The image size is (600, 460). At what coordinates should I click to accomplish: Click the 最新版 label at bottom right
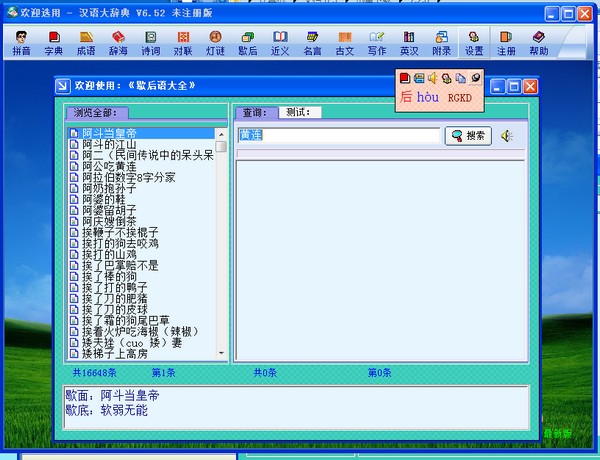tap(558, 434)
